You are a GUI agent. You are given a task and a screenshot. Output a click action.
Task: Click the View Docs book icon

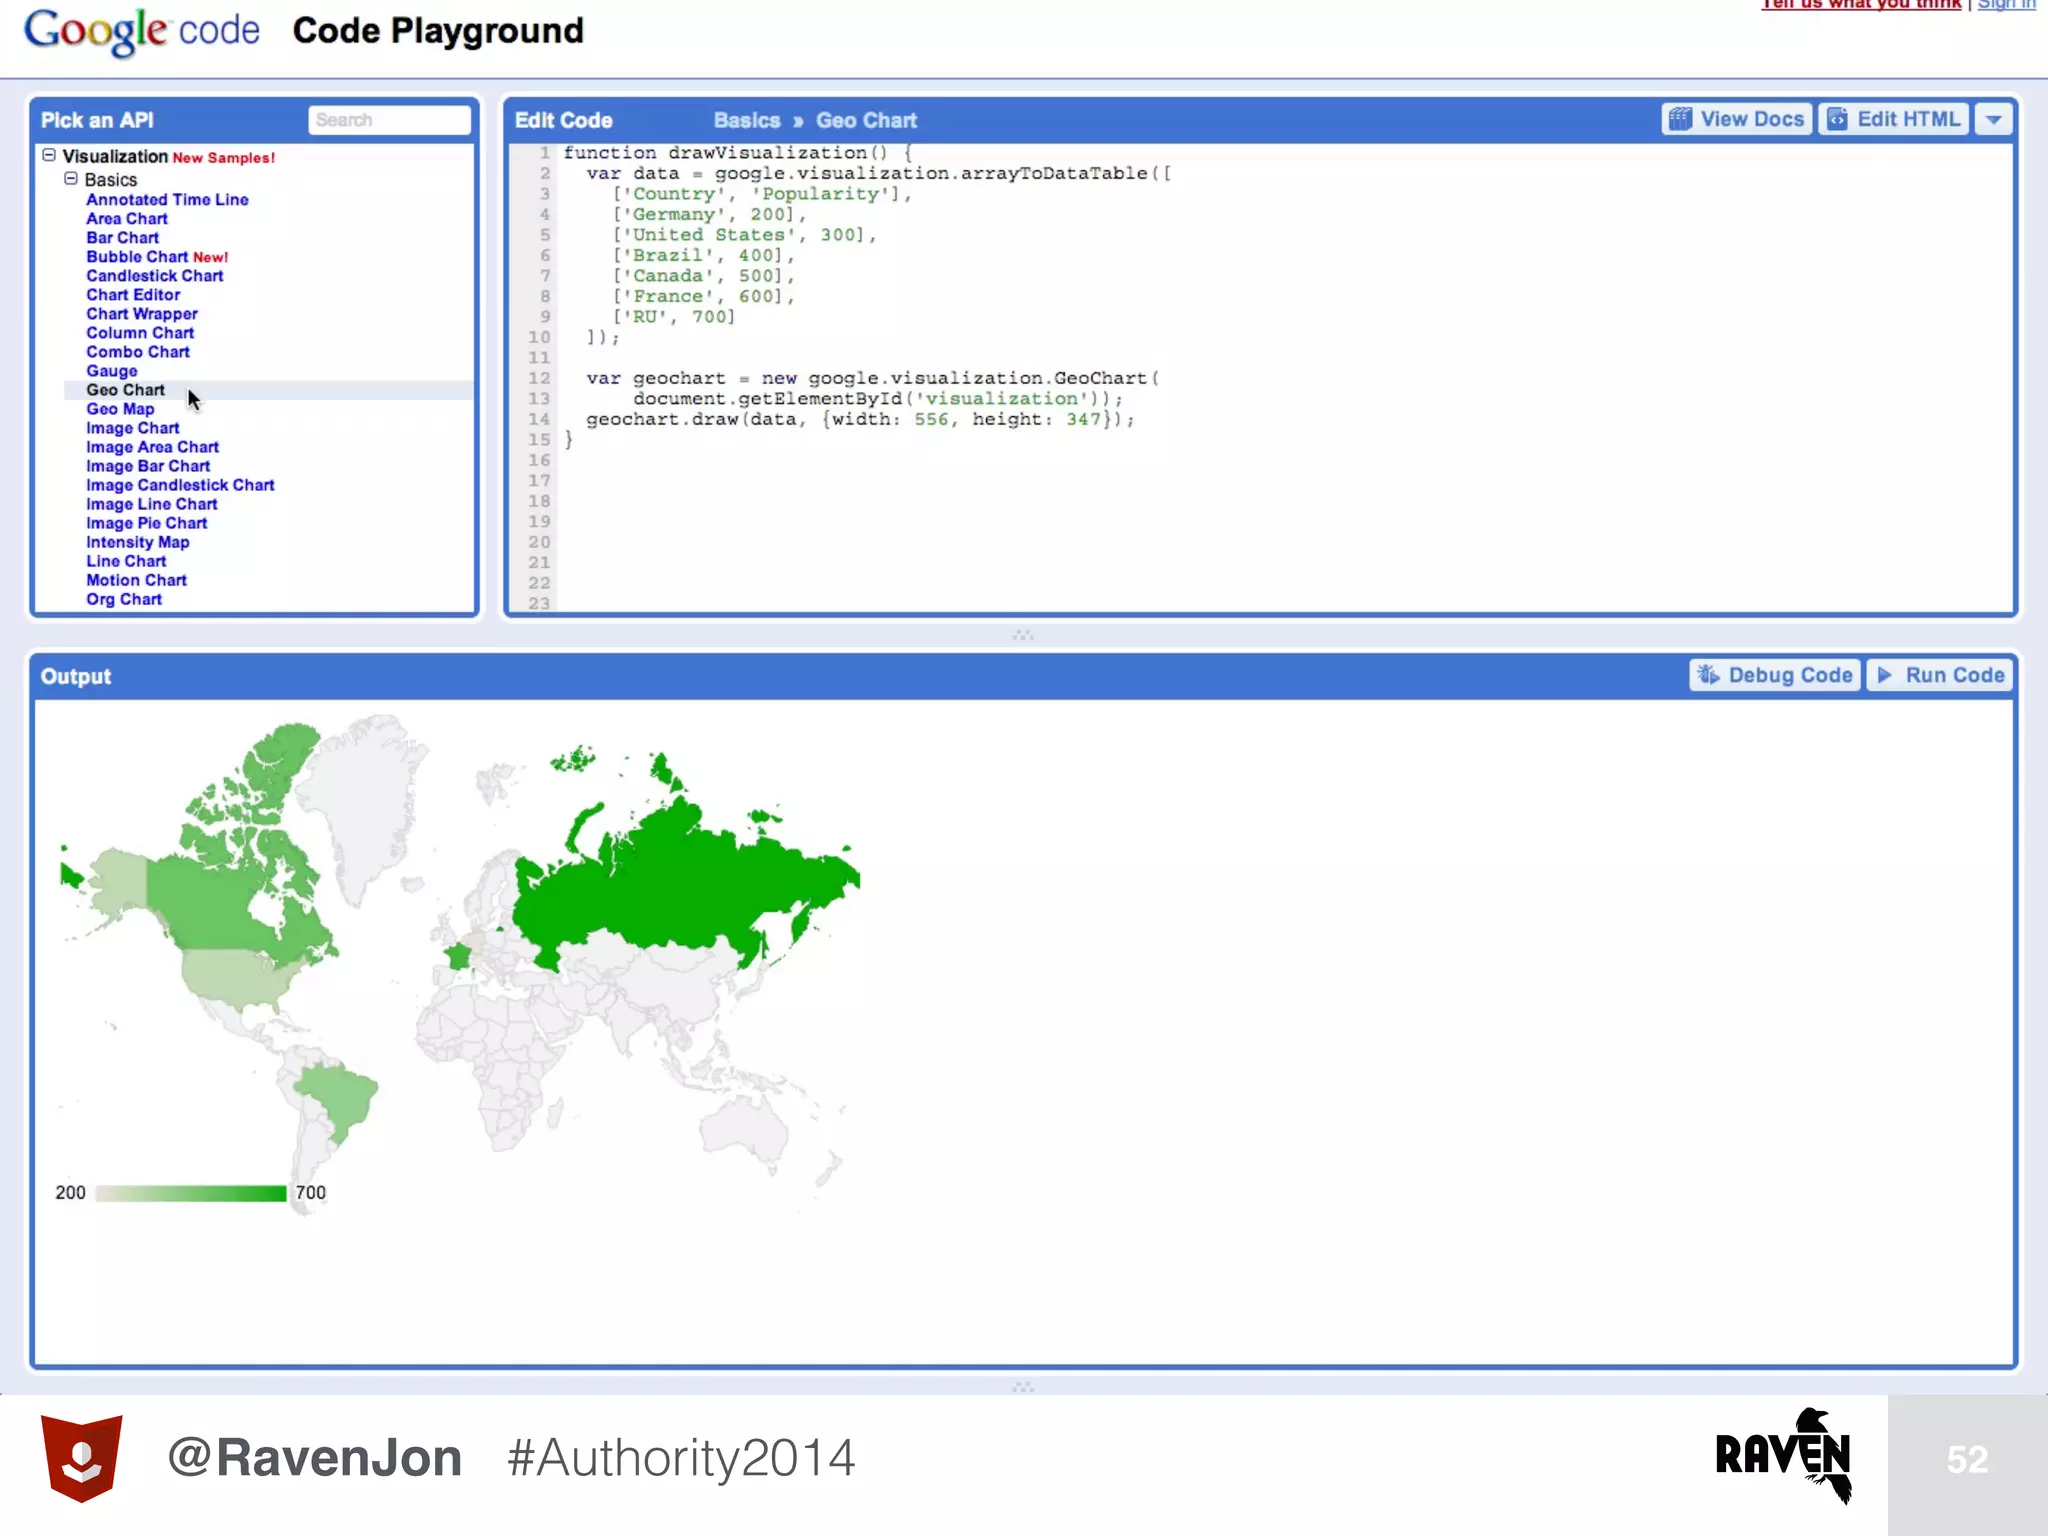pos(1680,119)
